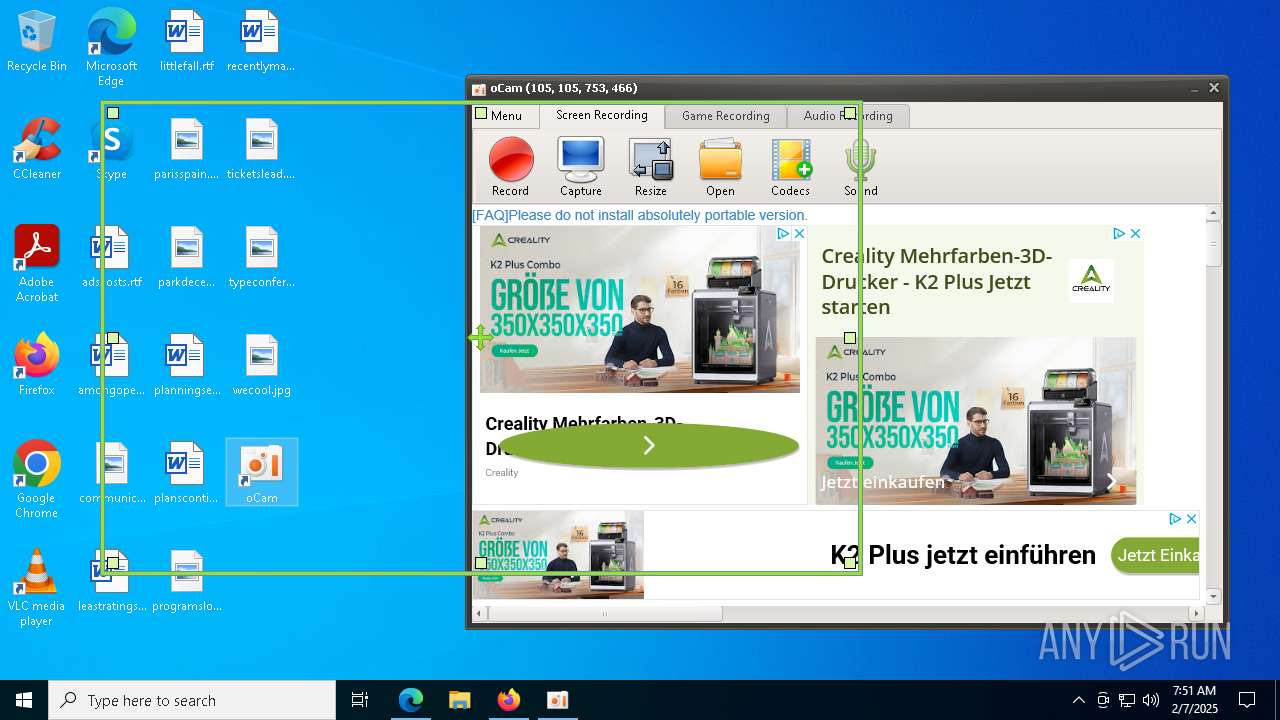
Task: Select the programslo... image file on desktop
Action: coord(186,581)
